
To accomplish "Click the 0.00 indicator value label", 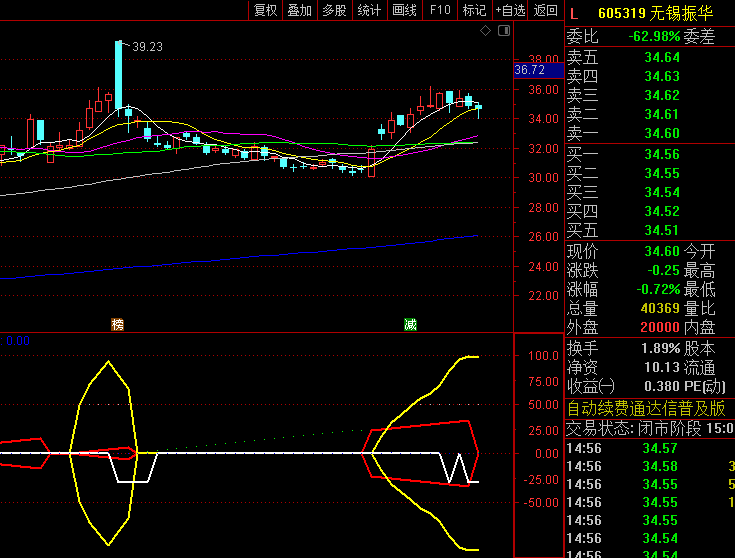I will pyautogui.click(x=18, y=341).
